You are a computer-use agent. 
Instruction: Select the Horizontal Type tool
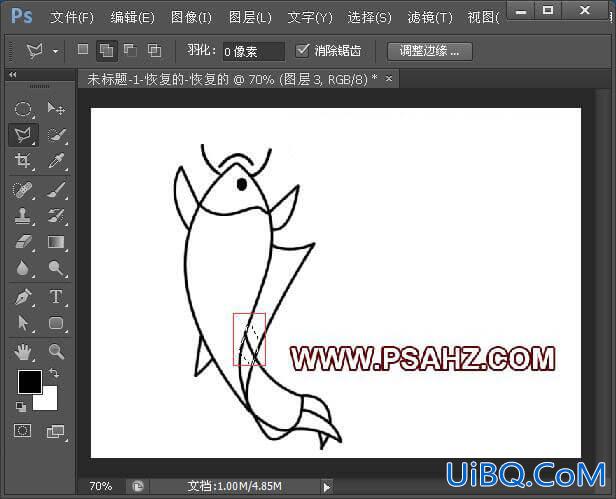pos(56,297)
